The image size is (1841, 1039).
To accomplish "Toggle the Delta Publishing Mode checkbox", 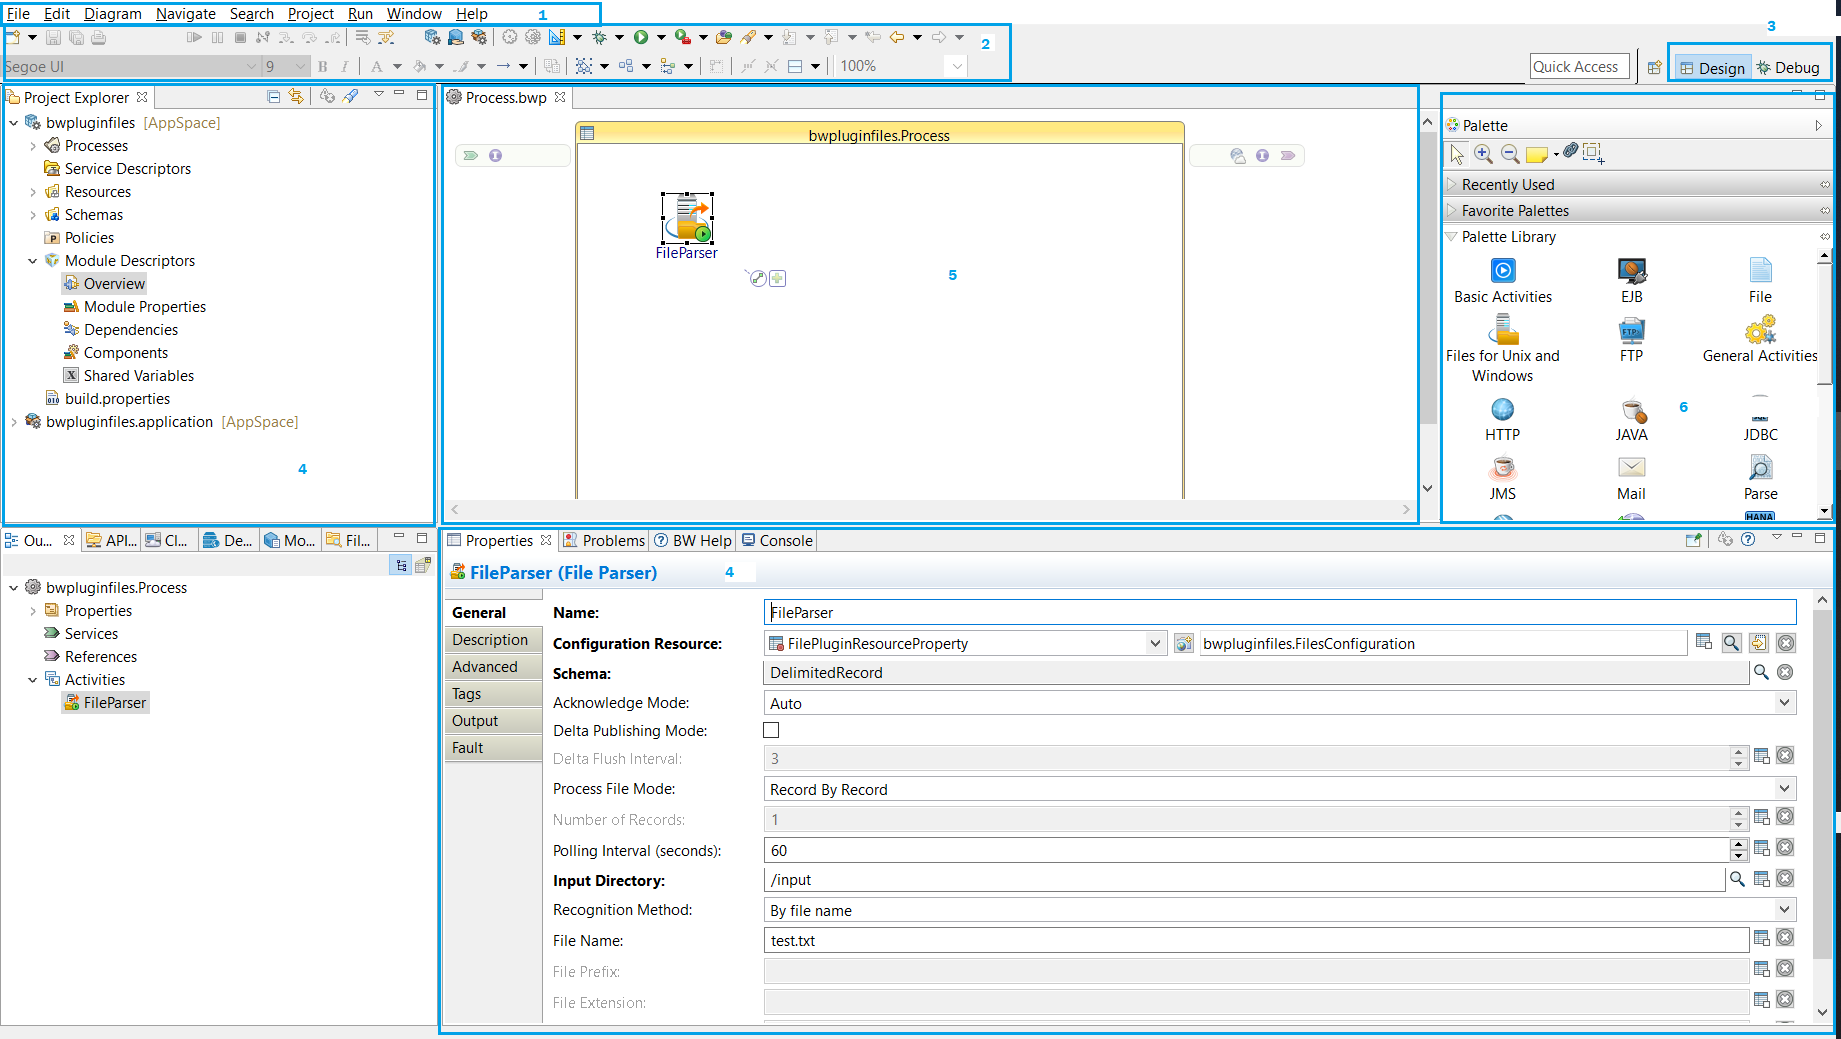I will (x=771, y=730).
